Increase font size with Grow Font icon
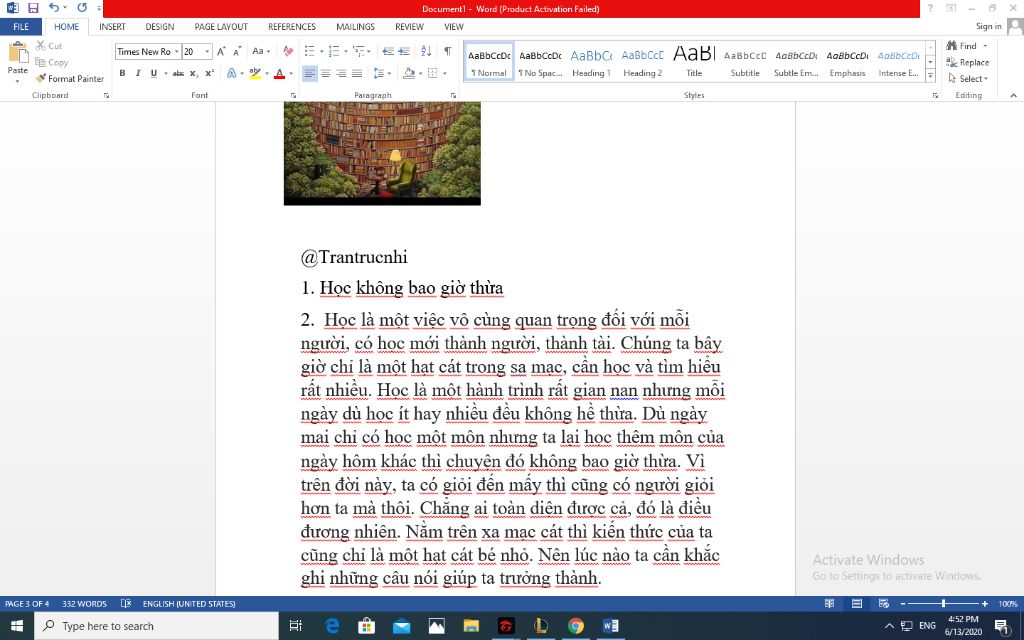The width and height of the screenshot is (1024, 640). click(221, 52)
